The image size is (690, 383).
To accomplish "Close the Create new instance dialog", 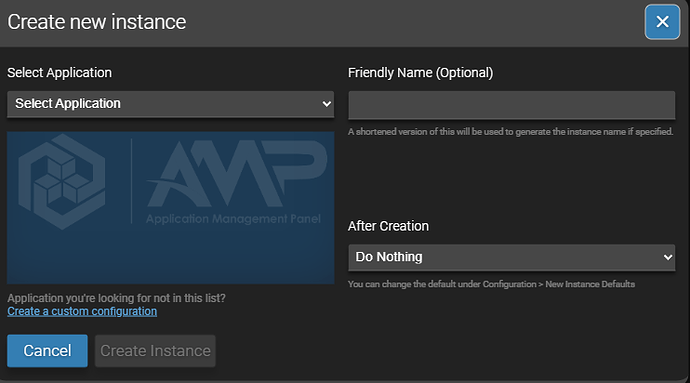I will pyautogui.click(x=662, y=22).
